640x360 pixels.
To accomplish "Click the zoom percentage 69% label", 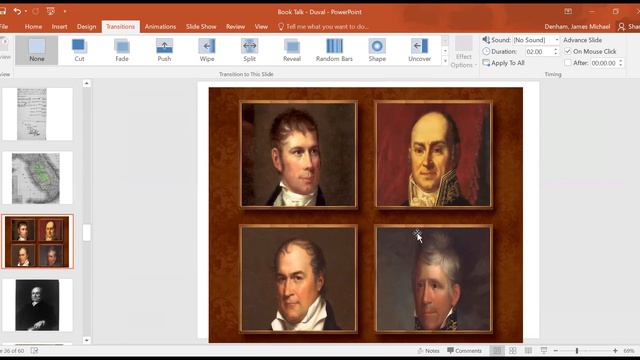I will point(629,351).
